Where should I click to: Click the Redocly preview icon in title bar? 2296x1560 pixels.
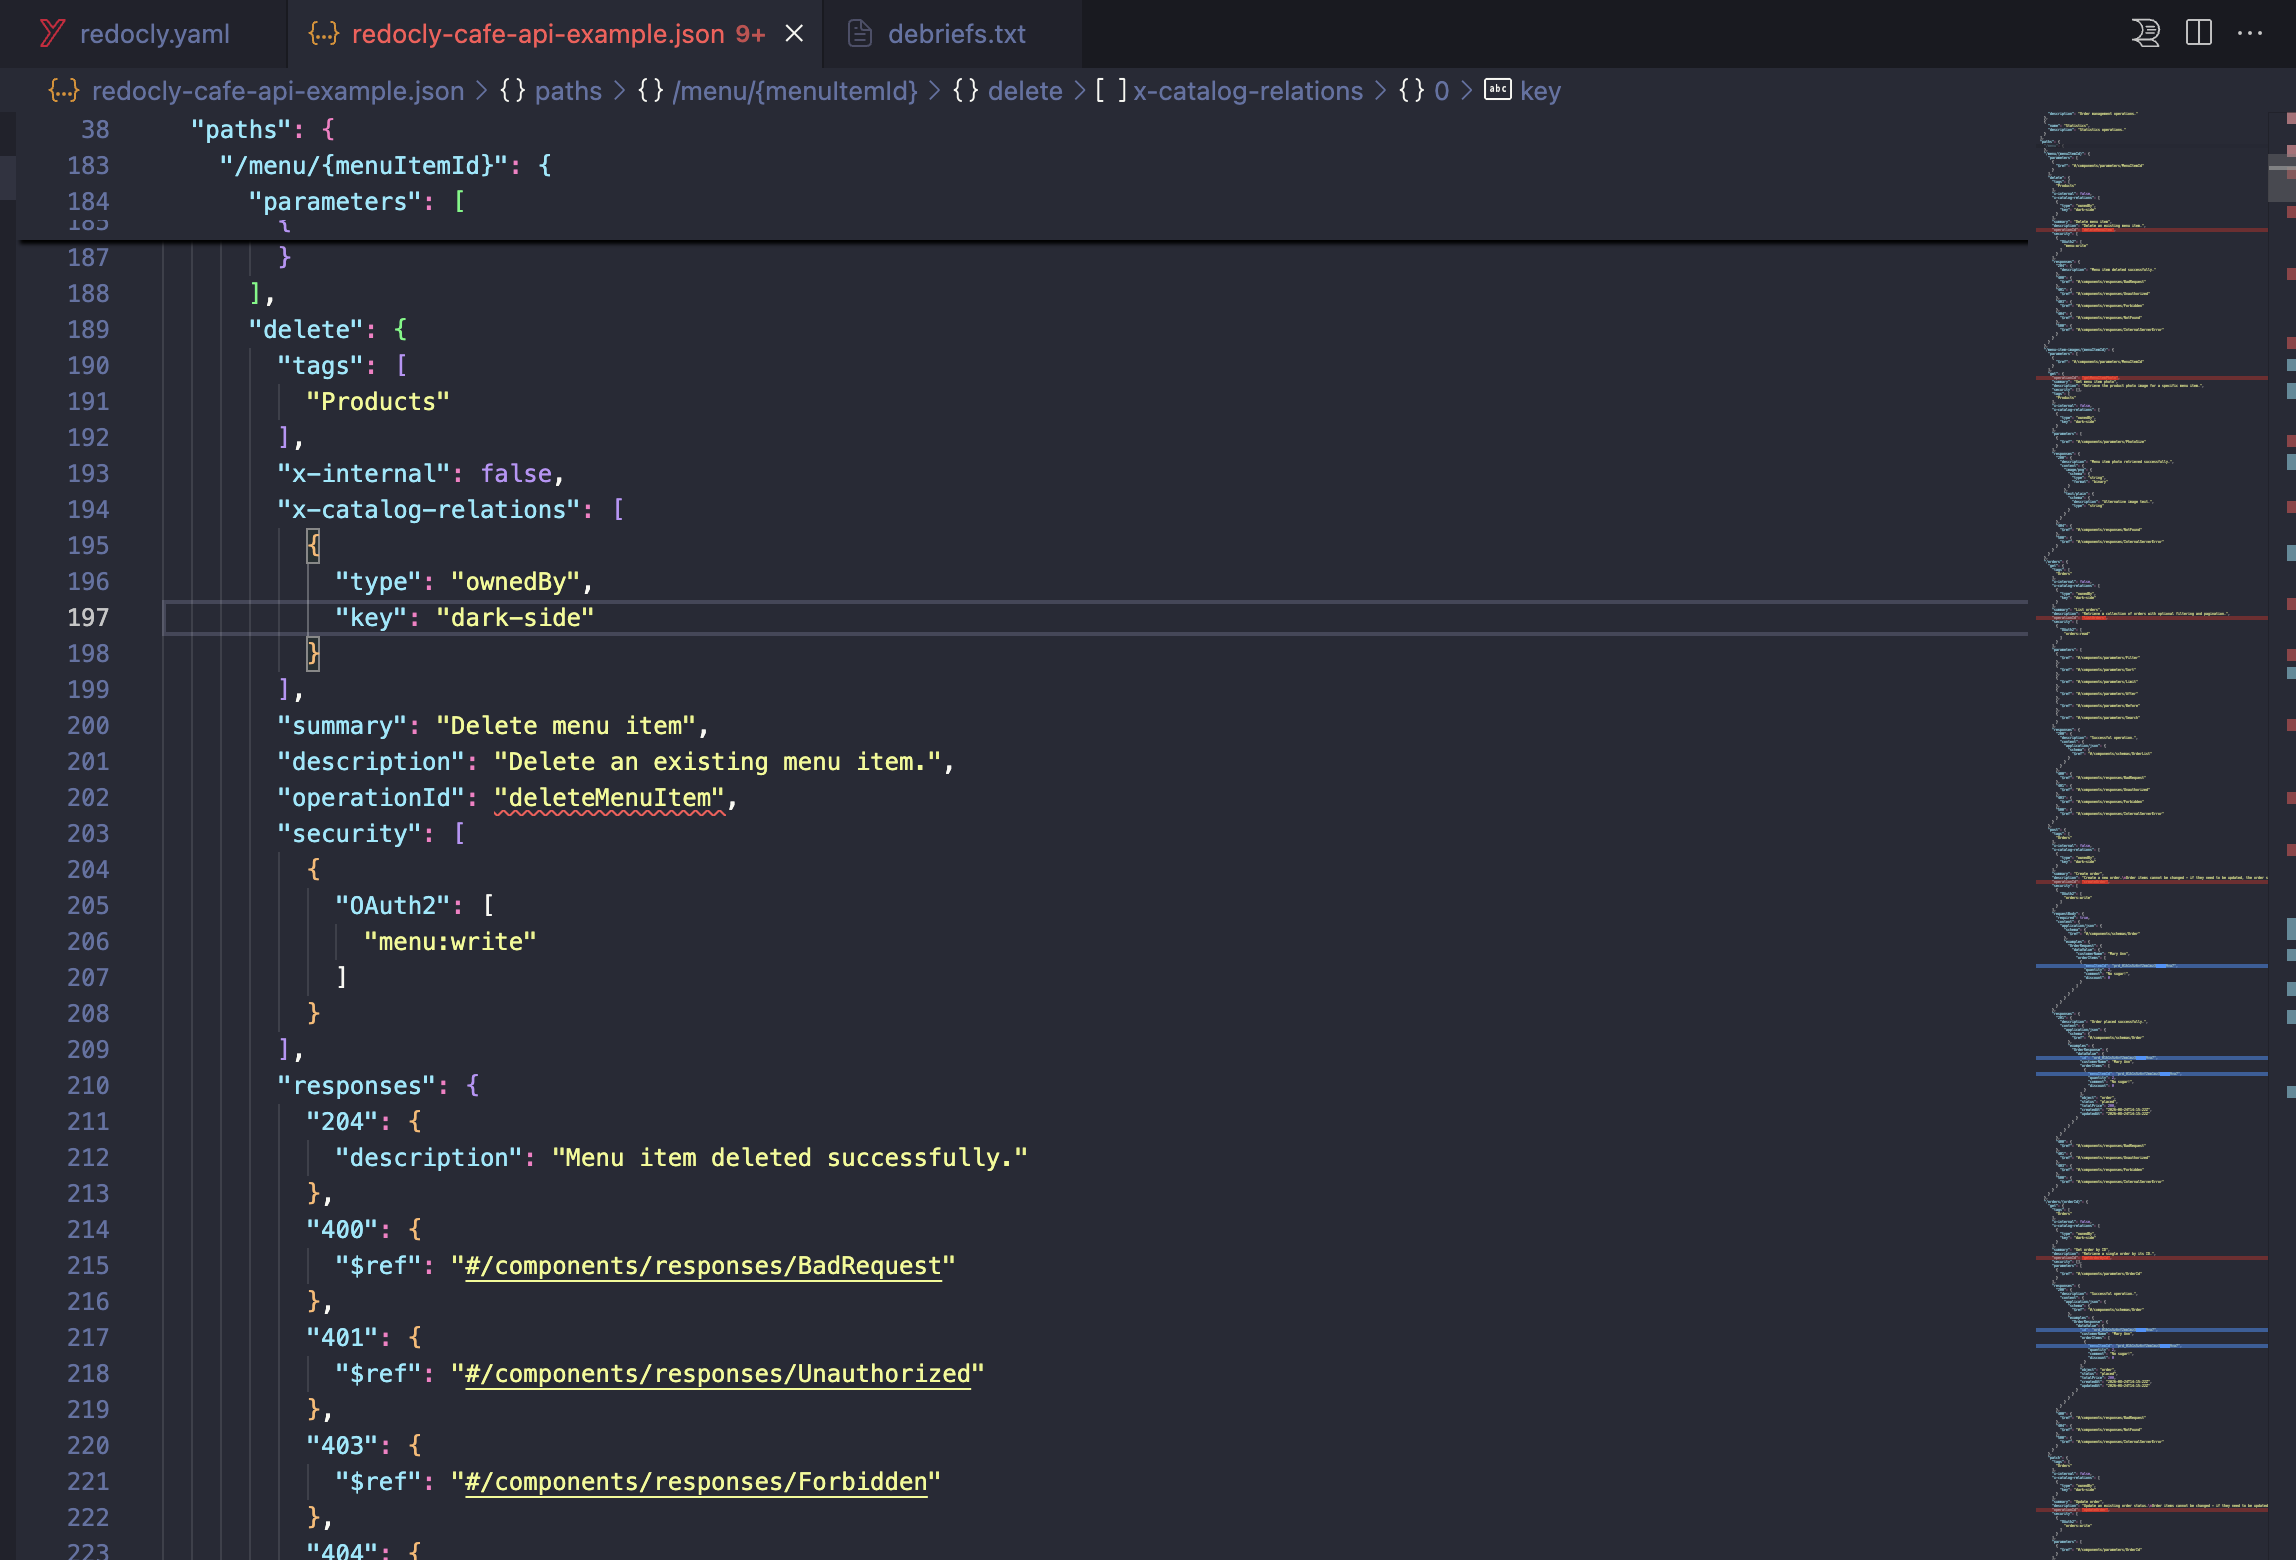[2145, 33]
